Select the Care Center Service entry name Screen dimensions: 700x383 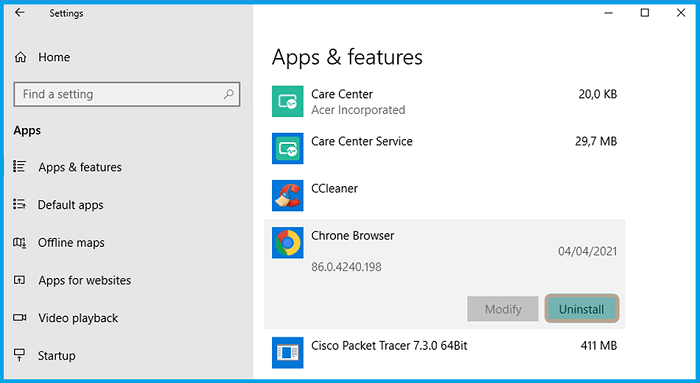(362, 142)
